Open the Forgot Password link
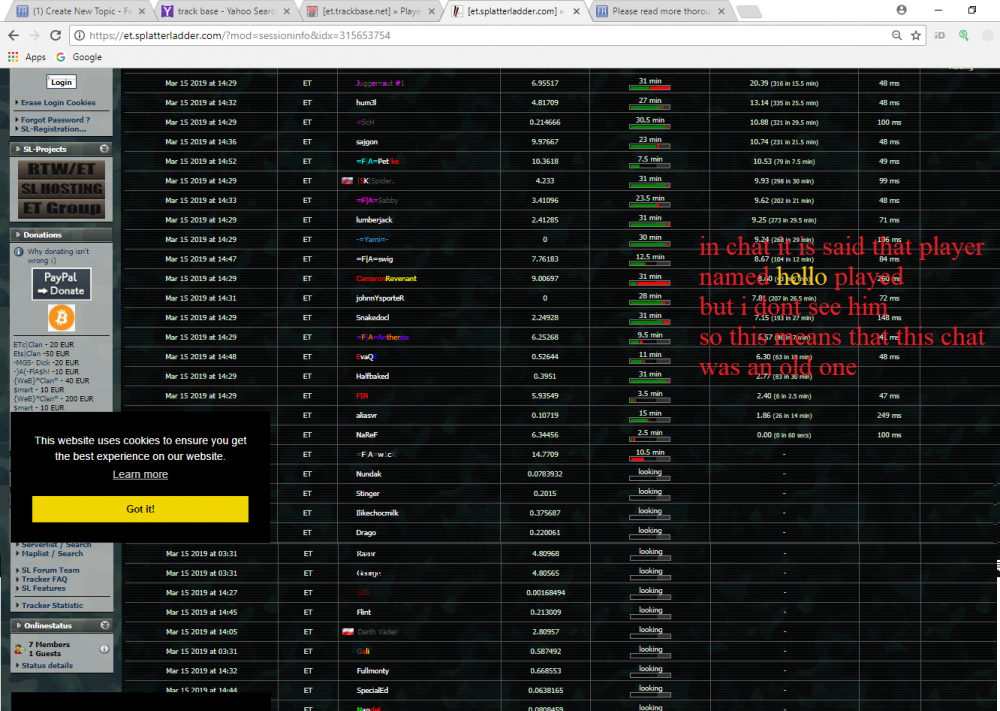 point(55,120)
